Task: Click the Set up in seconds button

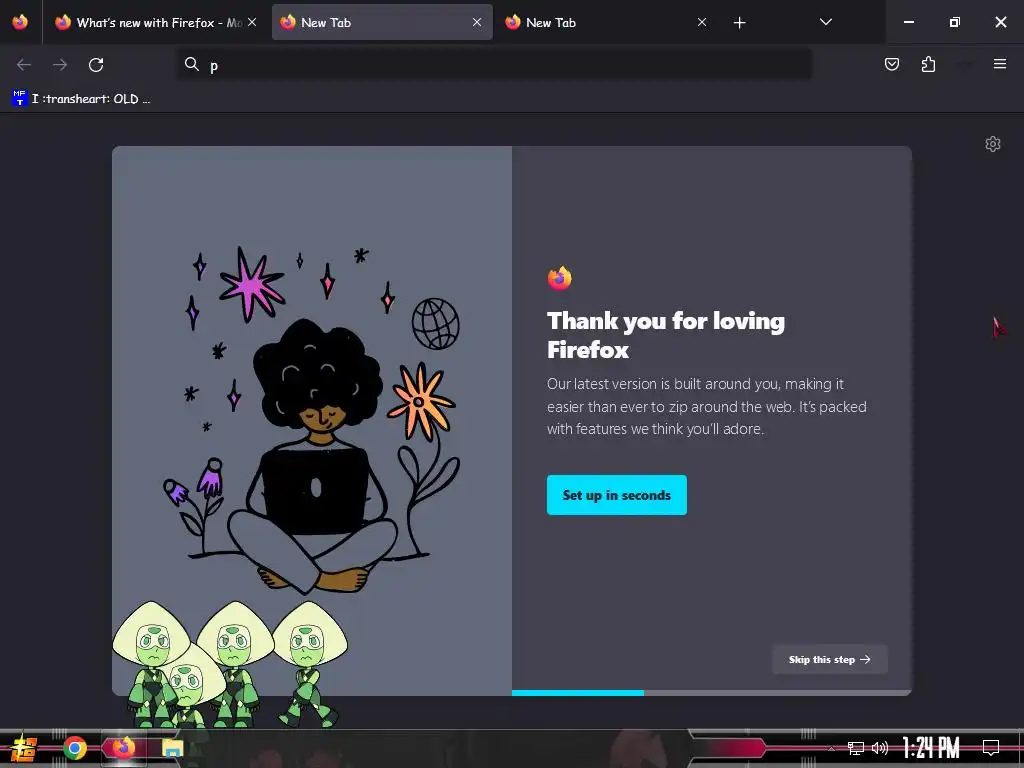Action: click(616, 495)
